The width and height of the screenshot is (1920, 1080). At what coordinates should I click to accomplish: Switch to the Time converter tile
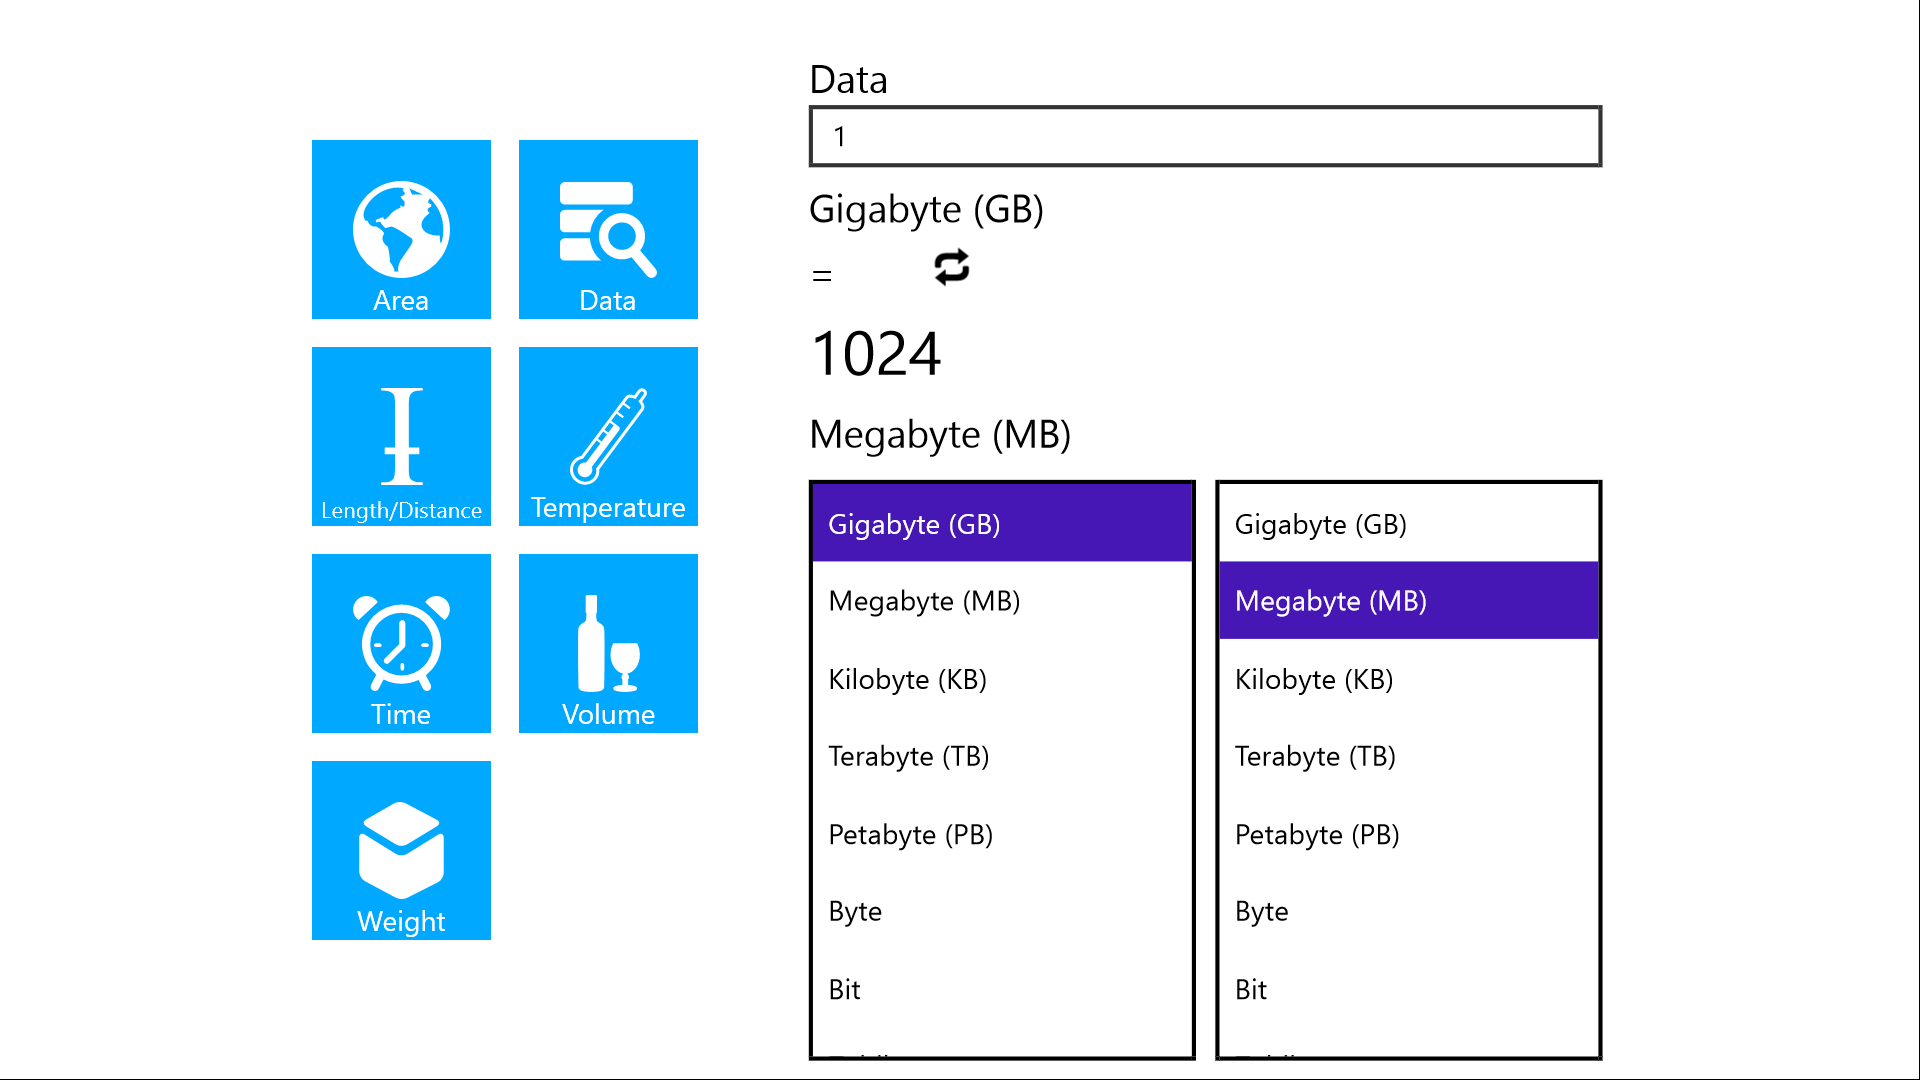(x=401, y=643)
